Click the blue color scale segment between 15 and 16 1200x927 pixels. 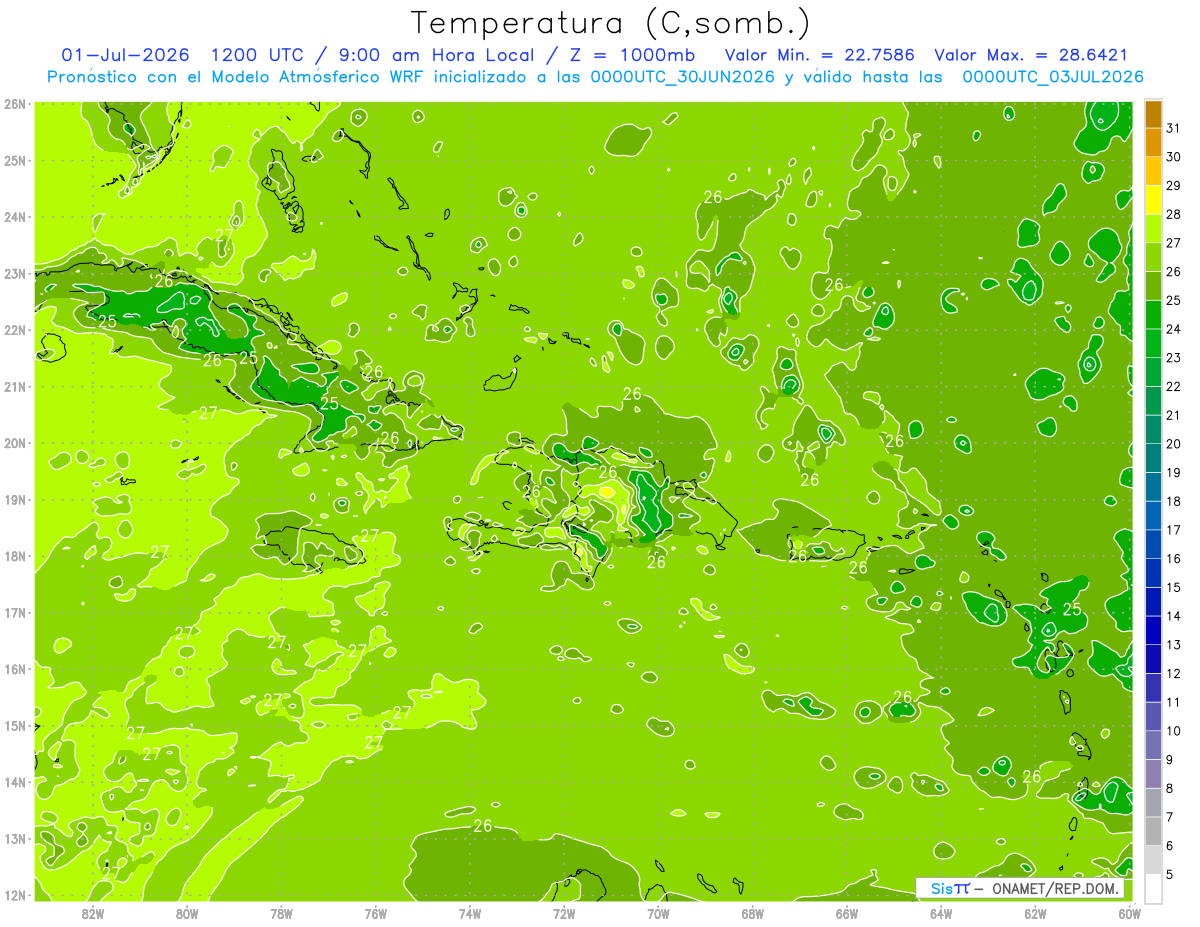pos(1153,572)
